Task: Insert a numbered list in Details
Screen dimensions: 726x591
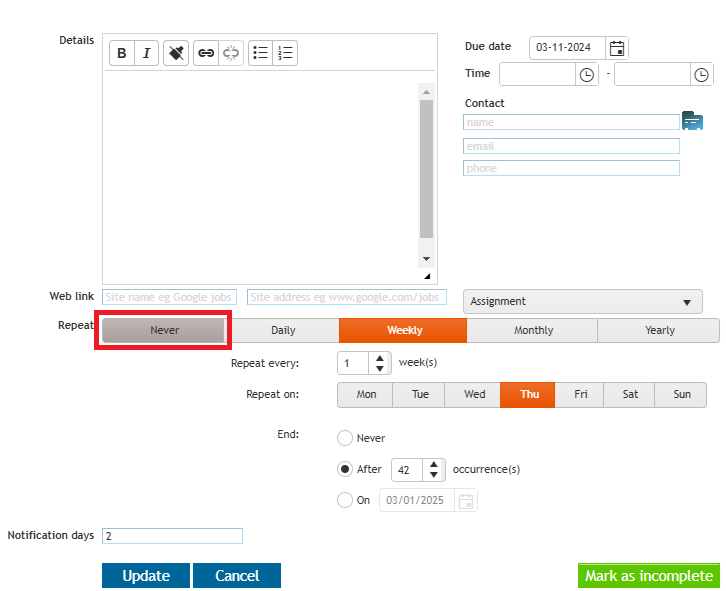Action: tap(285, 53)
